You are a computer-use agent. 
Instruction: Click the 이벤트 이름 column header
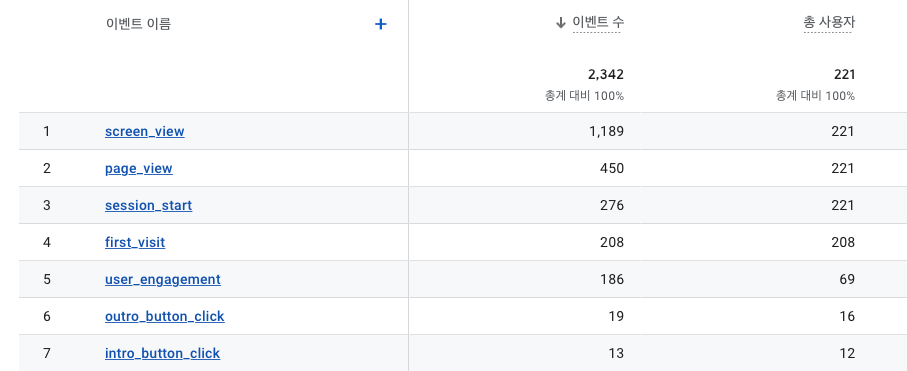(x=138, y=24)
